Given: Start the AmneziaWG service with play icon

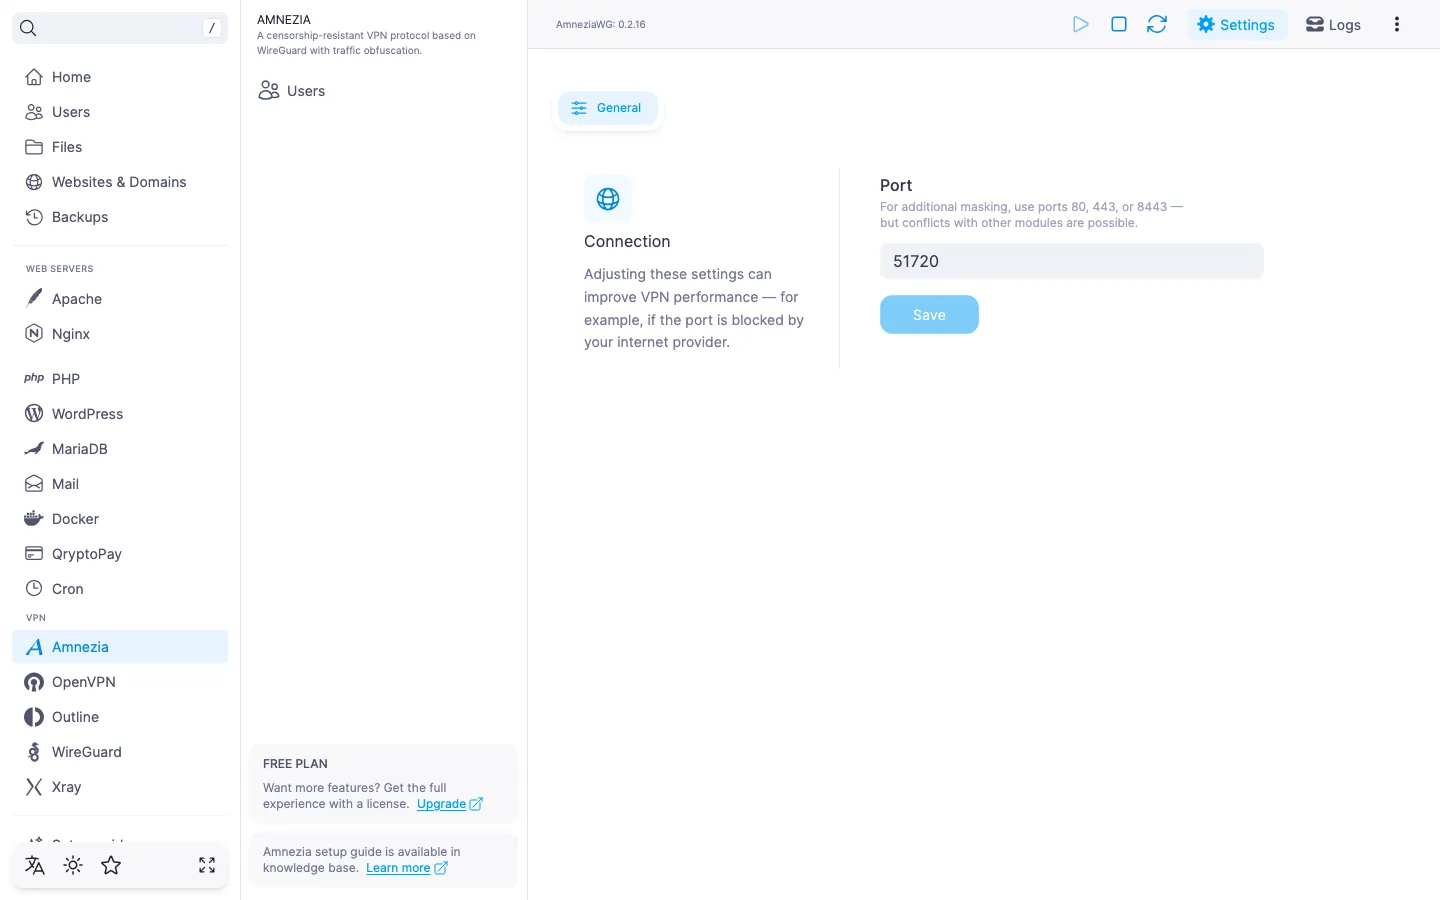Looking at the screenshot, I should pos(1080,24).
